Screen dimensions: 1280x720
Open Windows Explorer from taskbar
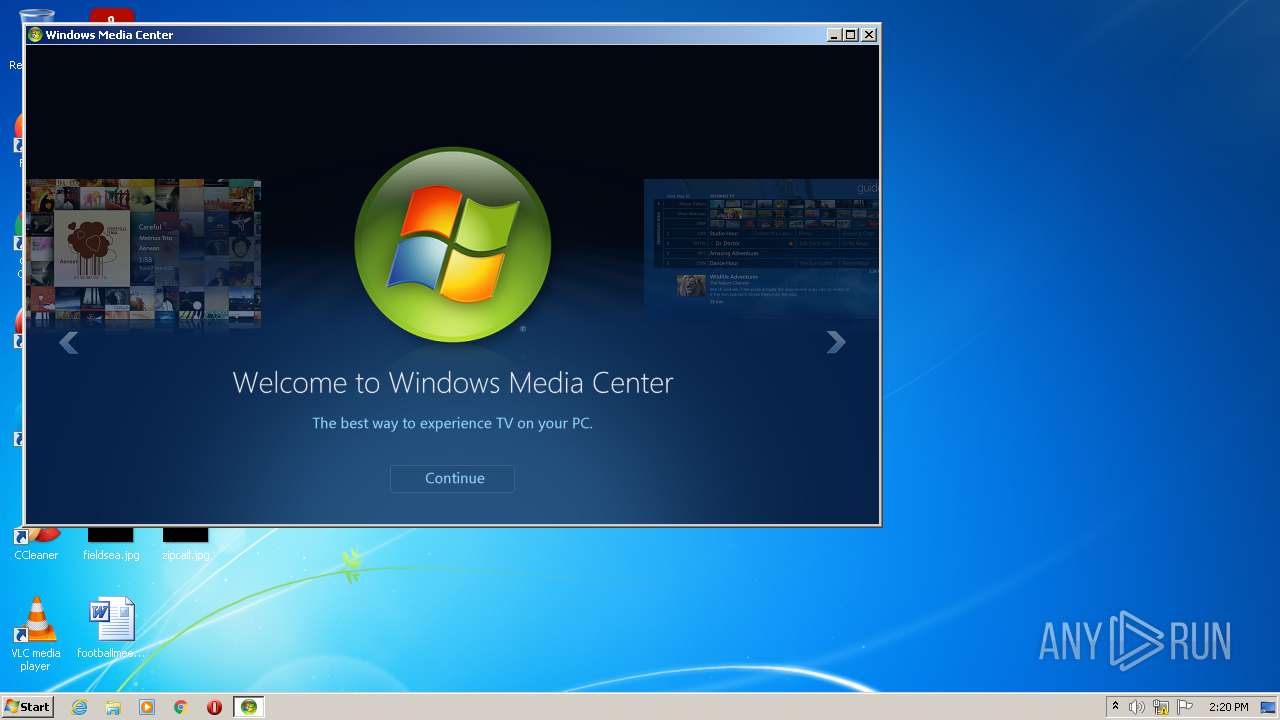113,707
